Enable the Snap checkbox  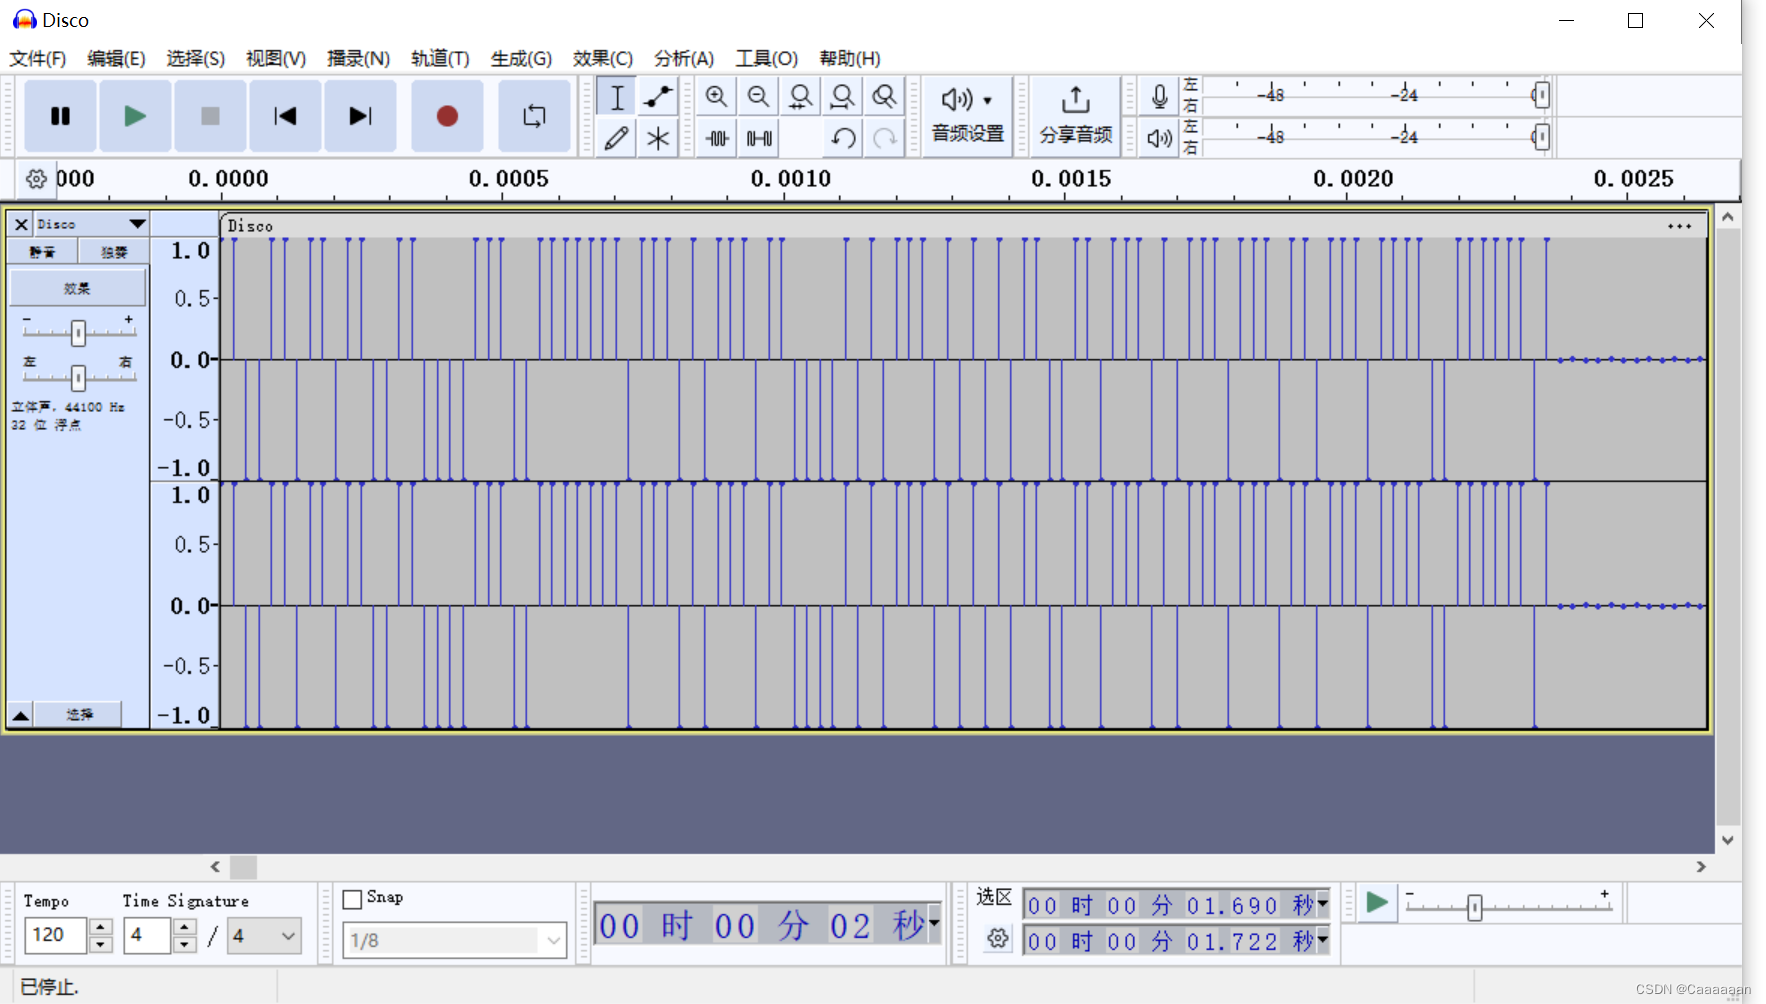pos(352,899)
